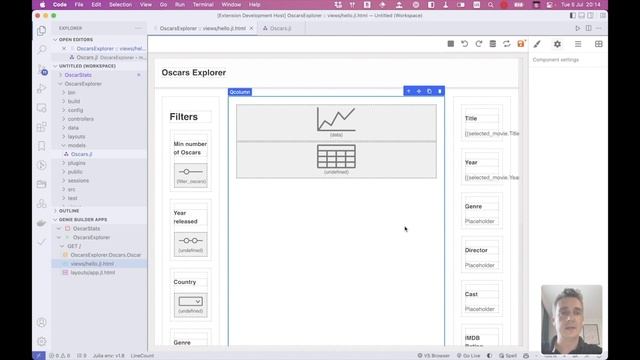640x360 pixels.
Task: Click the delete trash icon on Qcolumn toolbar
Action: 440,91
